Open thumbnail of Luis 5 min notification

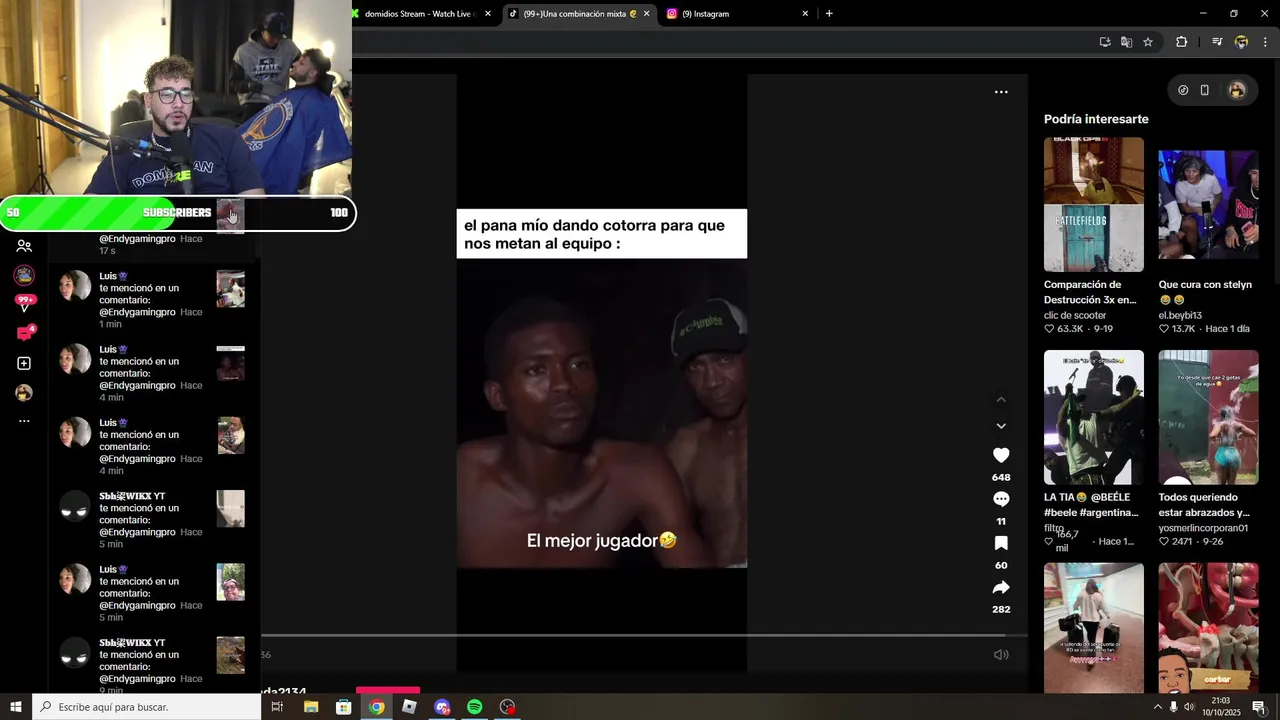pyautogui.click(x=231, y=582)
